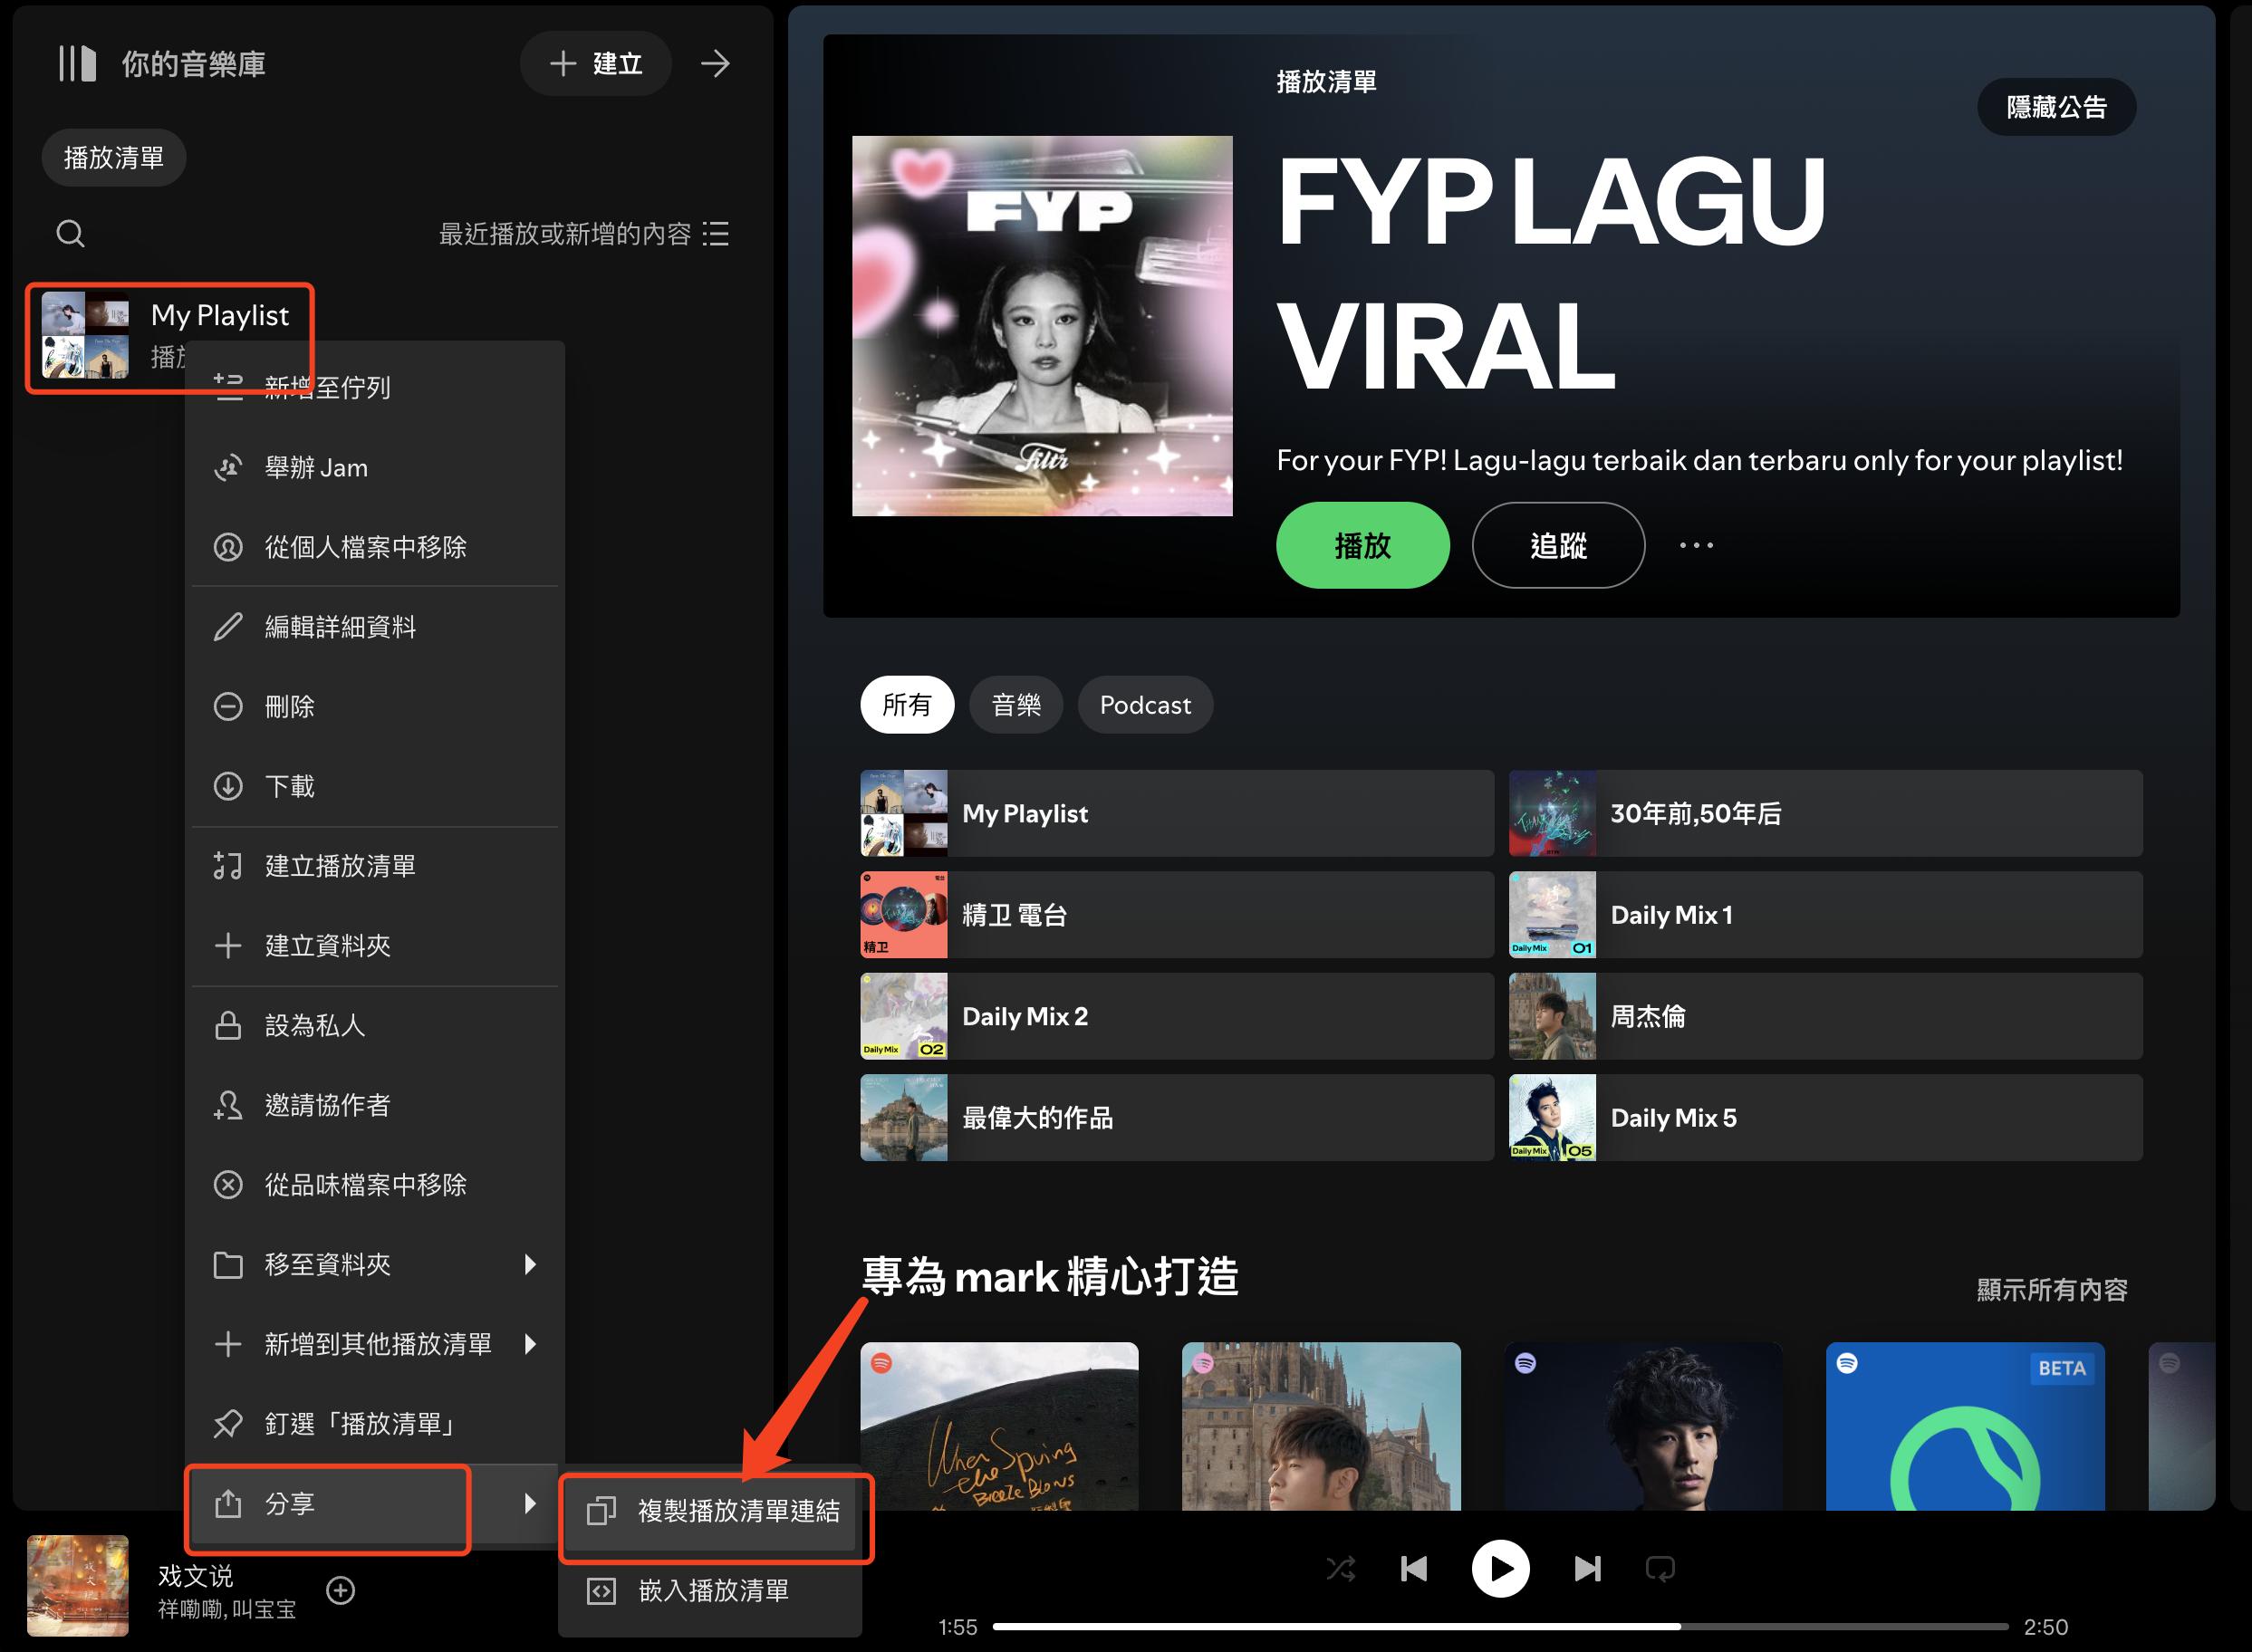
Task: Click the green 播放 button
Action: point(1363,546)
